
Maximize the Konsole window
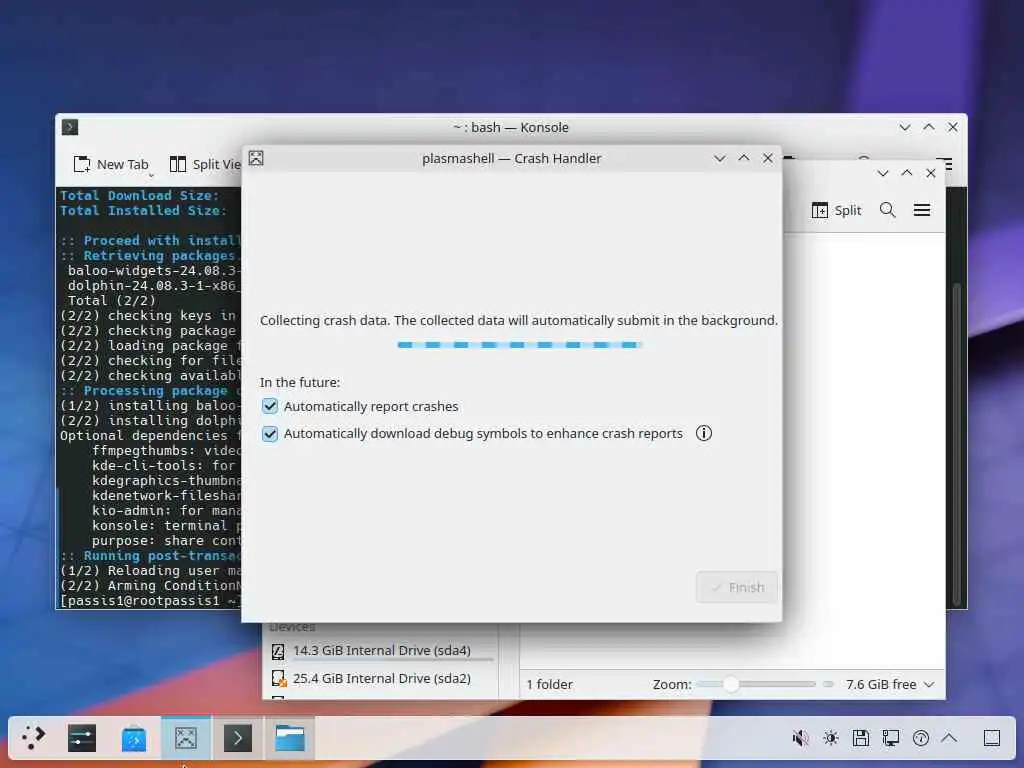click(929, 127)
